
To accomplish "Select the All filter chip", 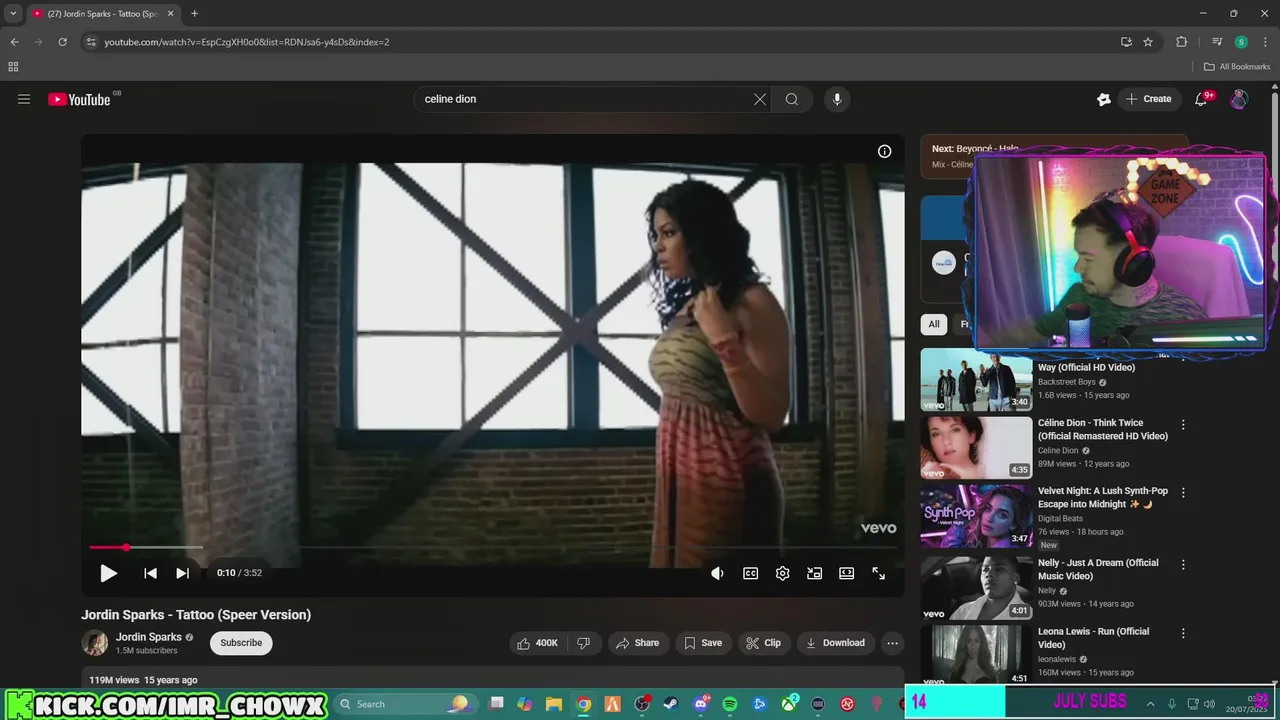I will tap(933, 324).
